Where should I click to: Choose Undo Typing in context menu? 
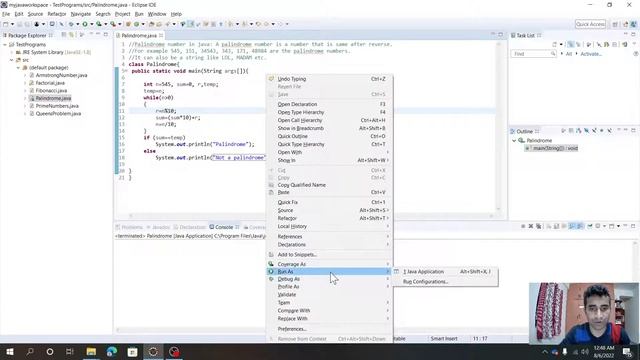[x=329, y=79]
